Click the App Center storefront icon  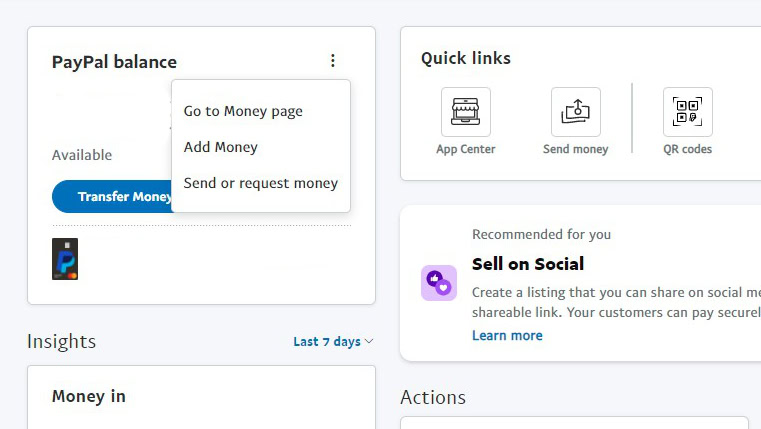[x=466, y=112]
